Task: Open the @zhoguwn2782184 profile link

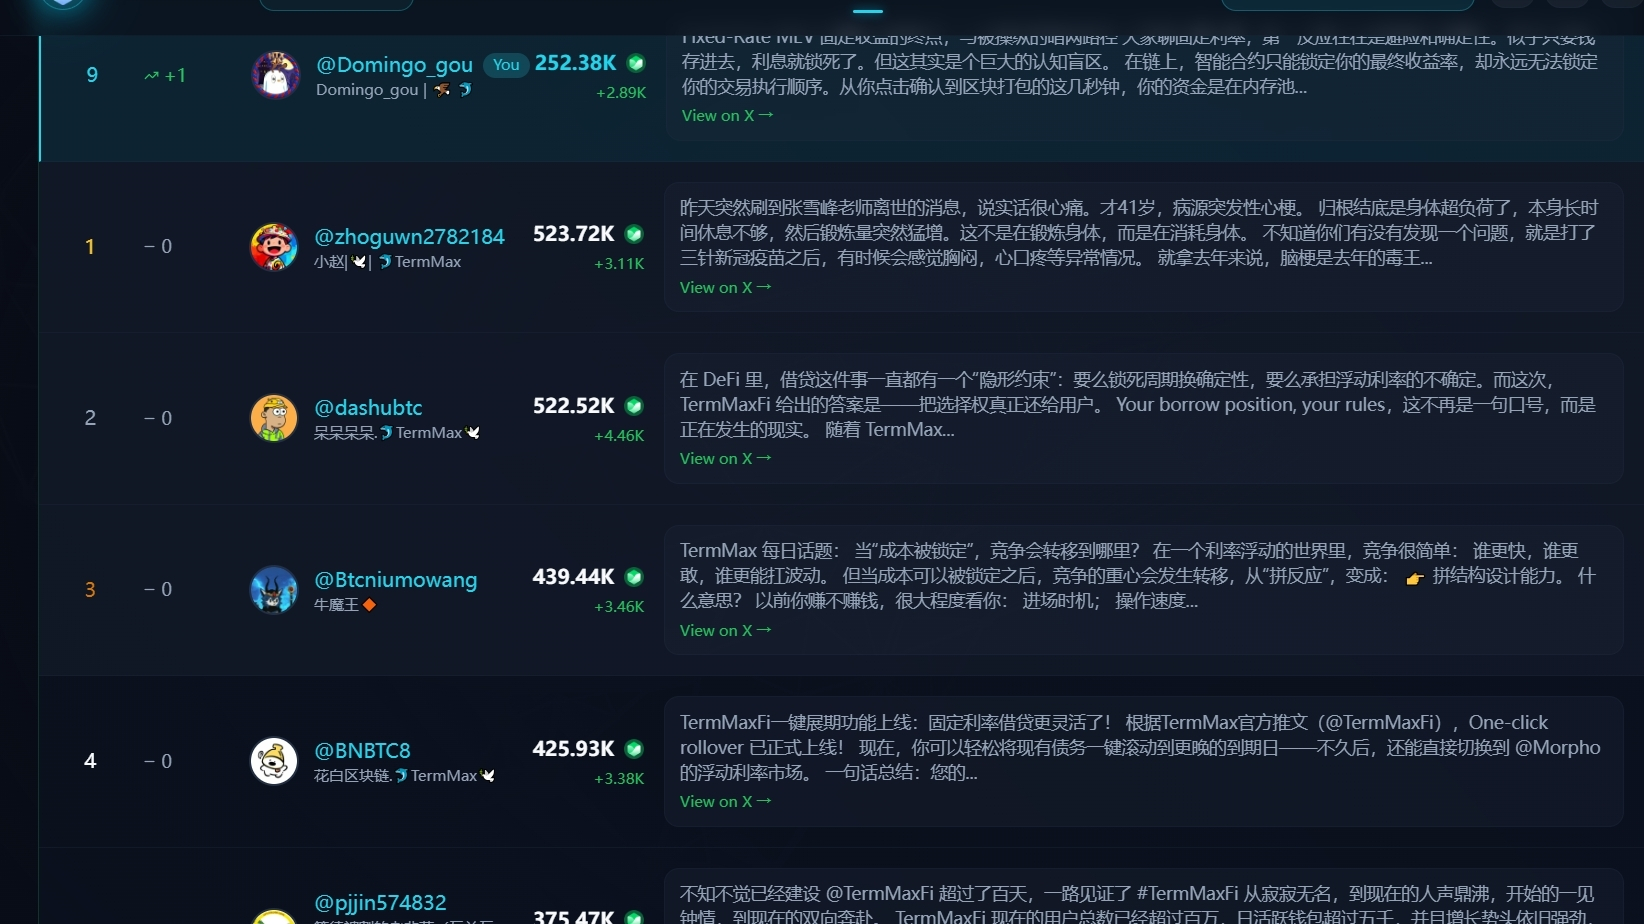Action: (x=409, y=237)
